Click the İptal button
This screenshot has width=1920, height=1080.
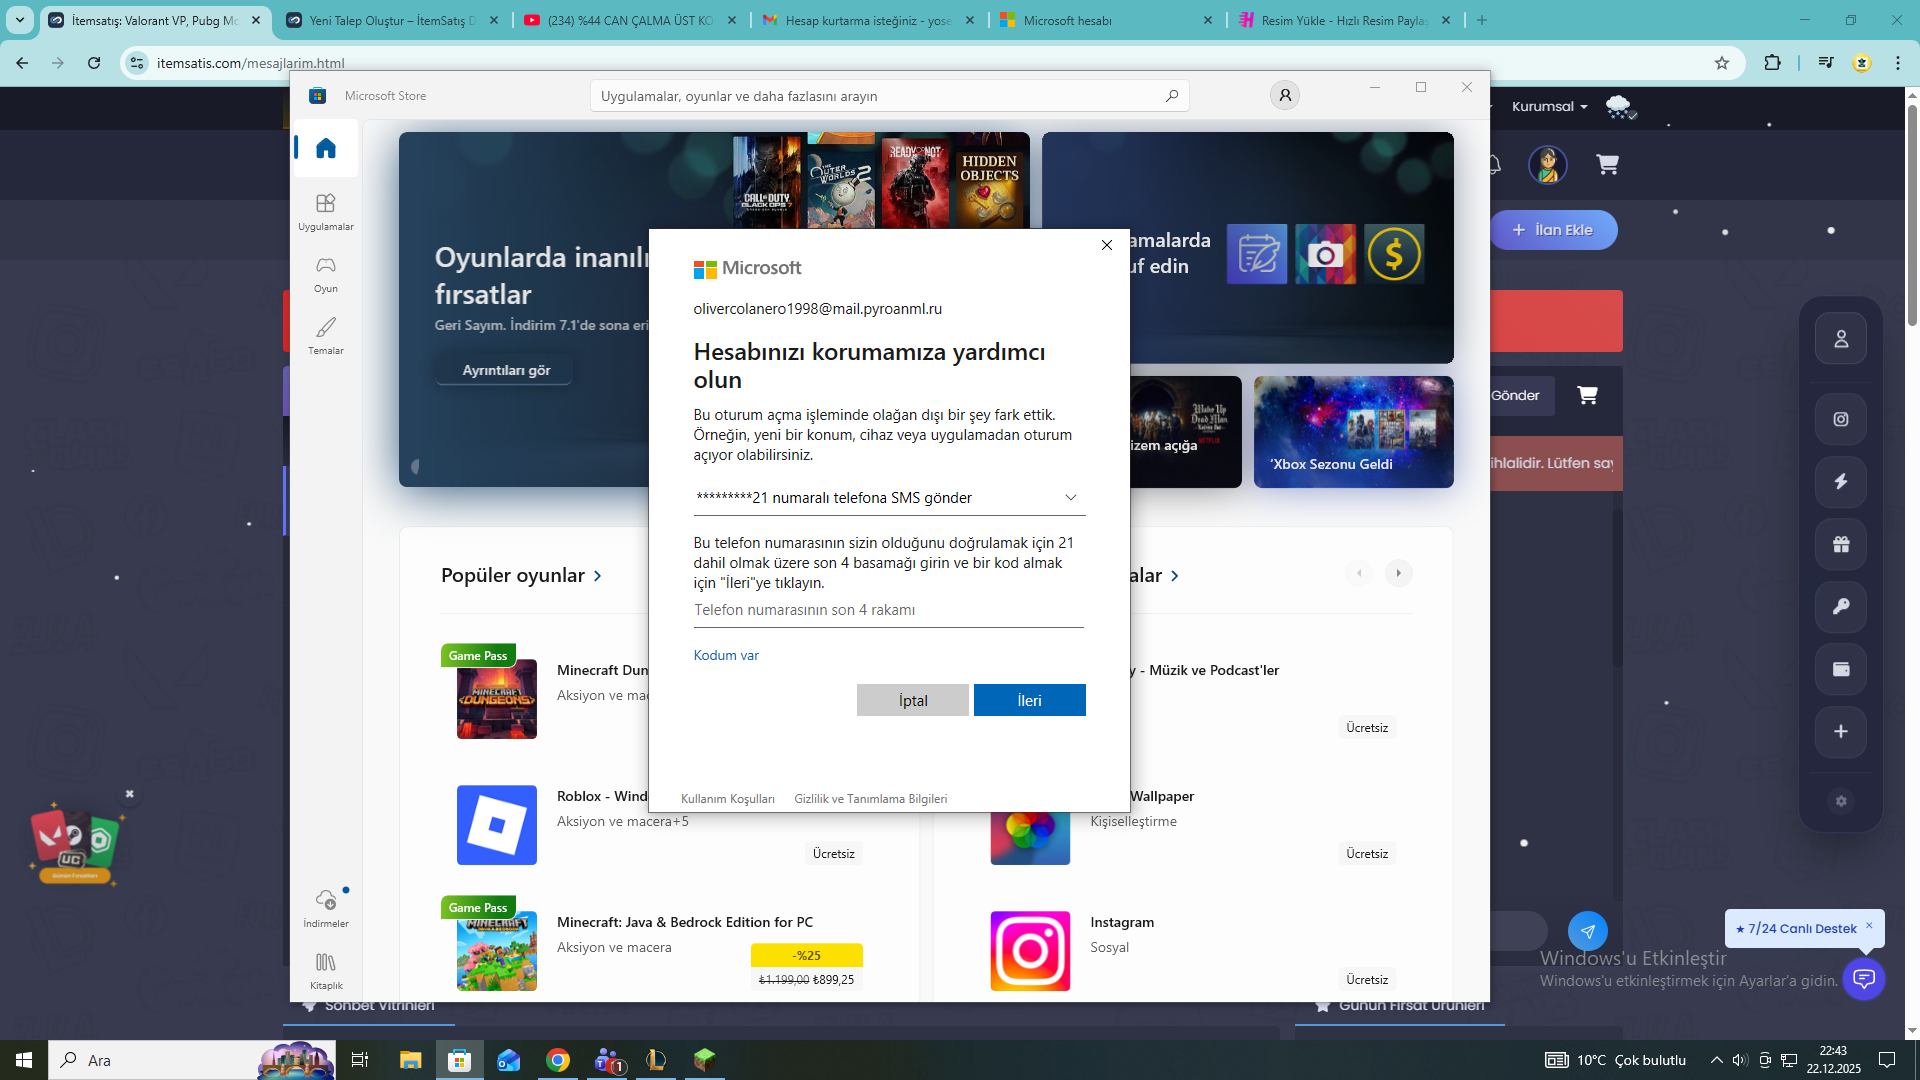913,700
